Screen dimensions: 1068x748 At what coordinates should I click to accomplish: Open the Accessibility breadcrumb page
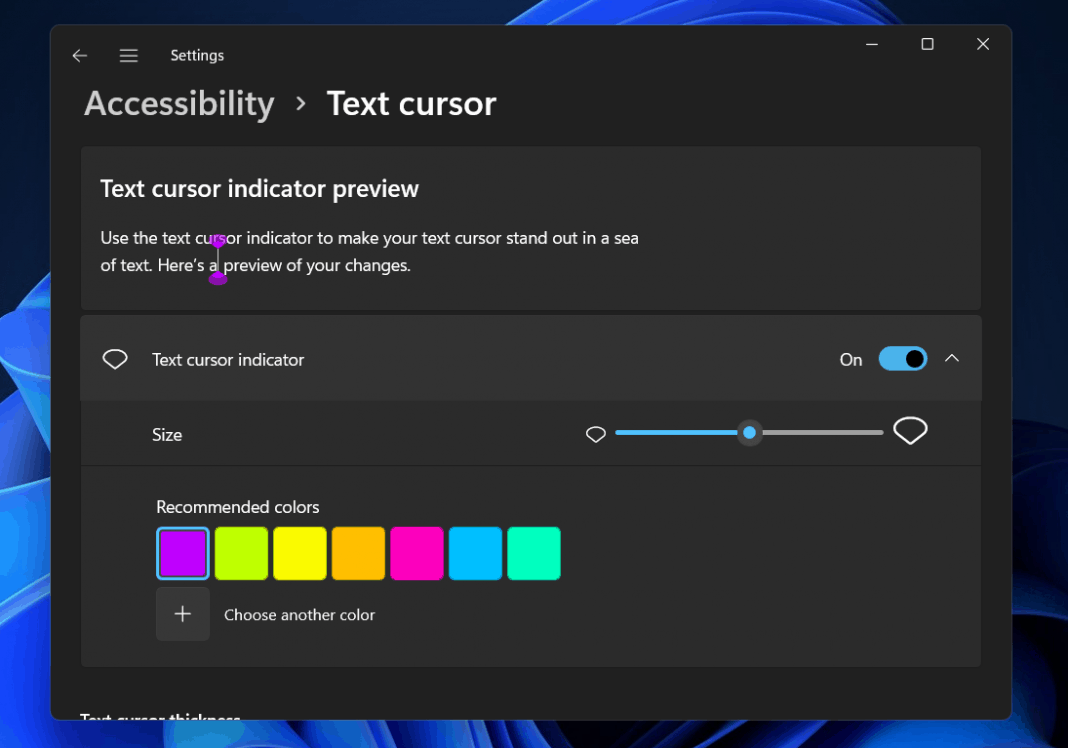point(179,103)
